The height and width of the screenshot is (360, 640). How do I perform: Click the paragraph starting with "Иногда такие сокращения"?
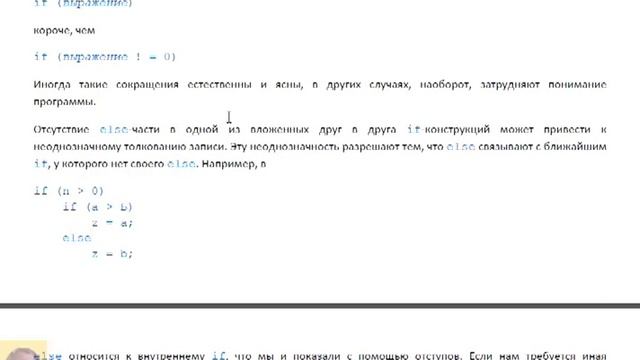[x=320, y=93]
